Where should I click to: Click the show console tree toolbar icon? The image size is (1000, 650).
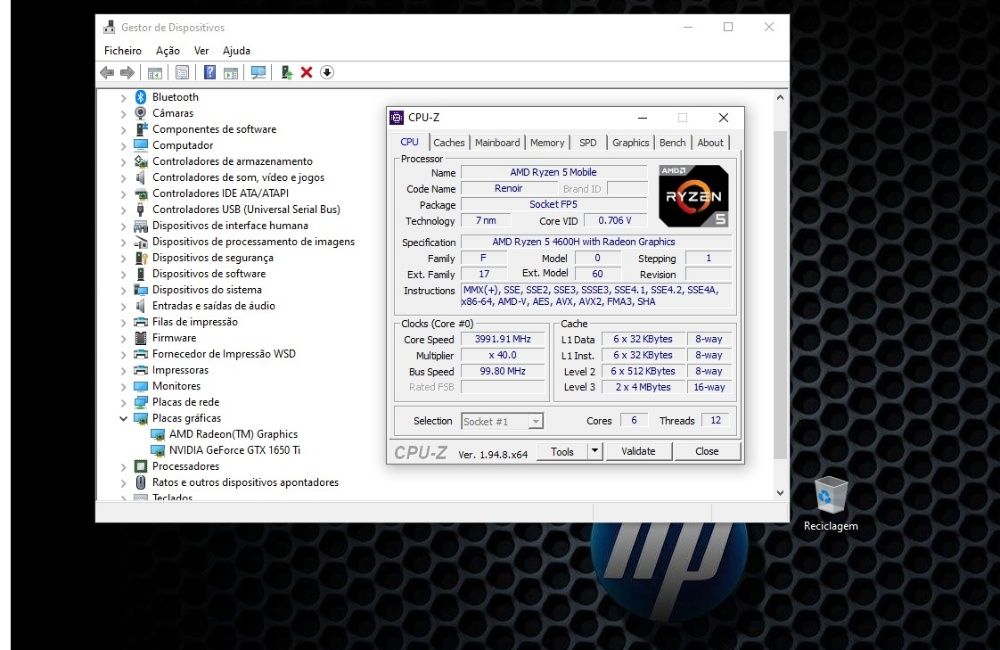pos(155,73)
